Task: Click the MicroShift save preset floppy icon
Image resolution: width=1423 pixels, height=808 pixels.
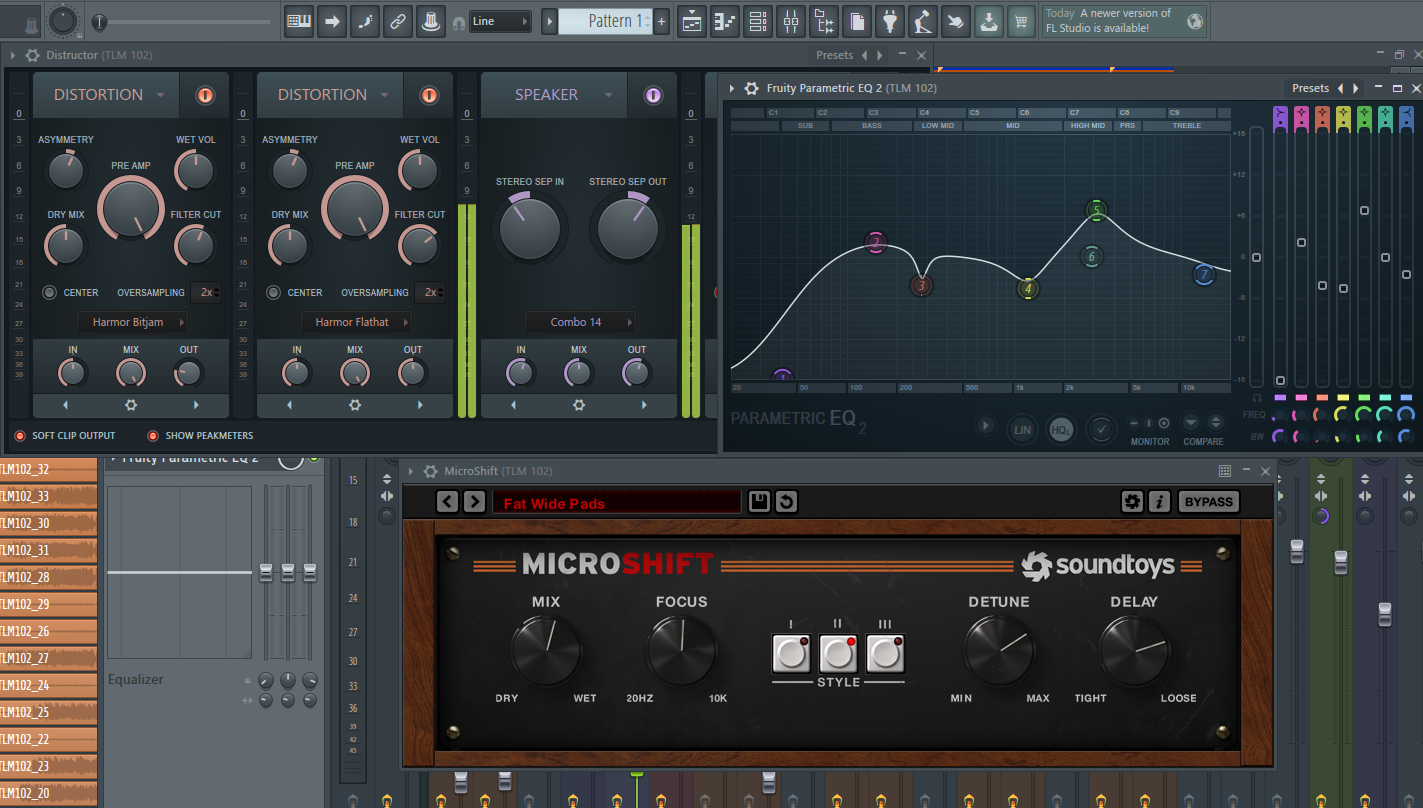Action: tap(759, 502)
